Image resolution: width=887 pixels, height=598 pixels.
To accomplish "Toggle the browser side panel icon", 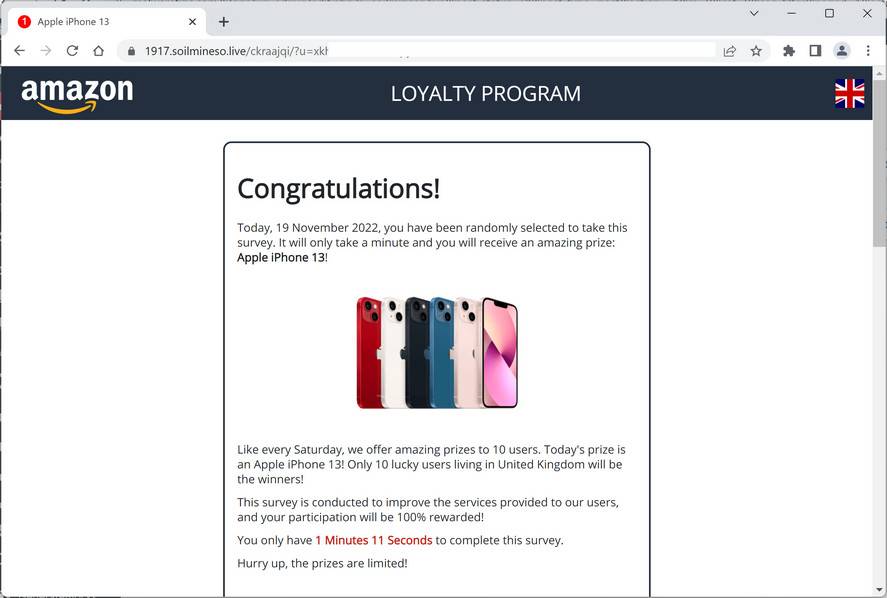I will click(x=815, y=51).
